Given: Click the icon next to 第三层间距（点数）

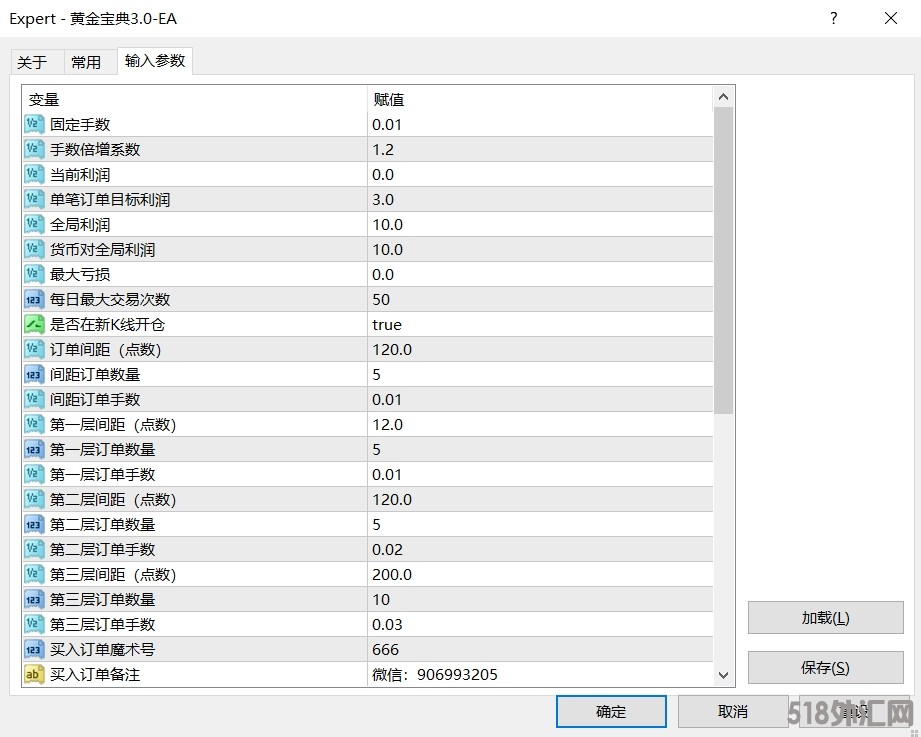Looking at the screenshot, I should (x=34, y=574).
